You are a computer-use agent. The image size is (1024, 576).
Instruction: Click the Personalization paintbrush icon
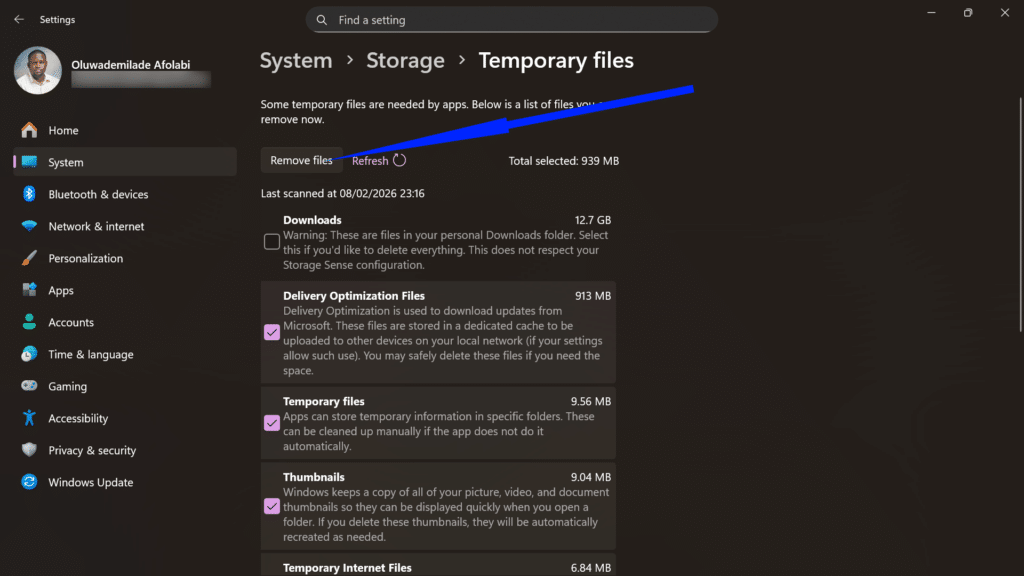pyautogui.click(x=29, y=258)
